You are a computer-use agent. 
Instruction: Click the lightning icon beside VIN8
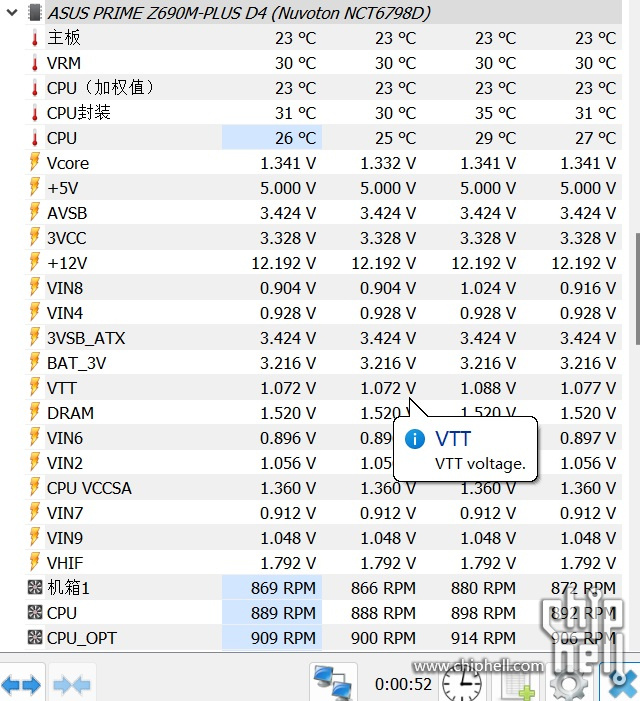pyautogui.click(x=34, y=287)
